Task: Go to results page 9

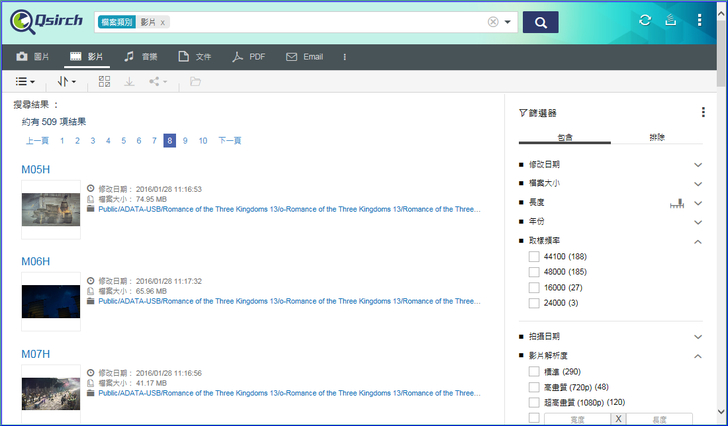Action: 185,141
